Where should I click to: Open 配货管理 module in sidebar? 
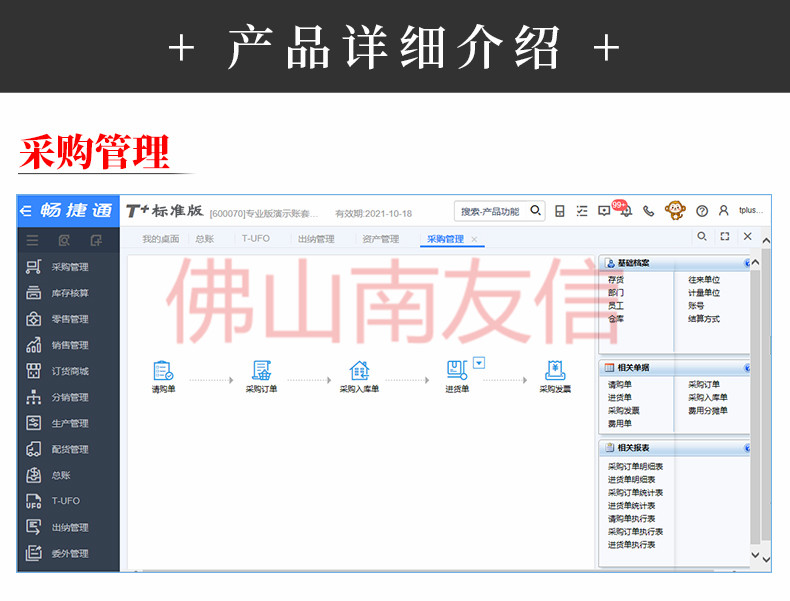pos(57,449)
